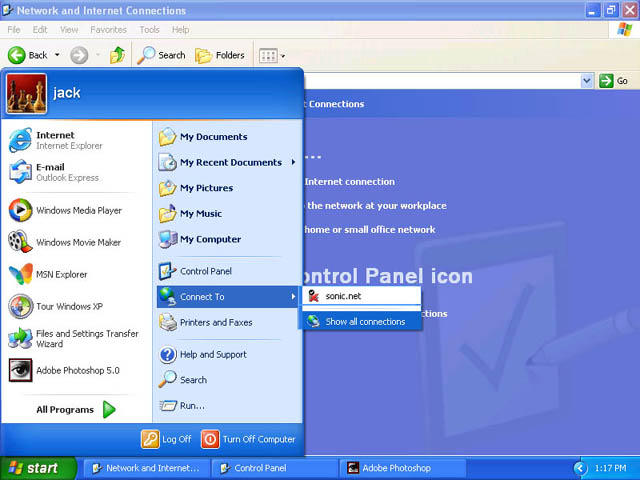
Task: Open Control Panel from Start menu
Action: [195, 271]
